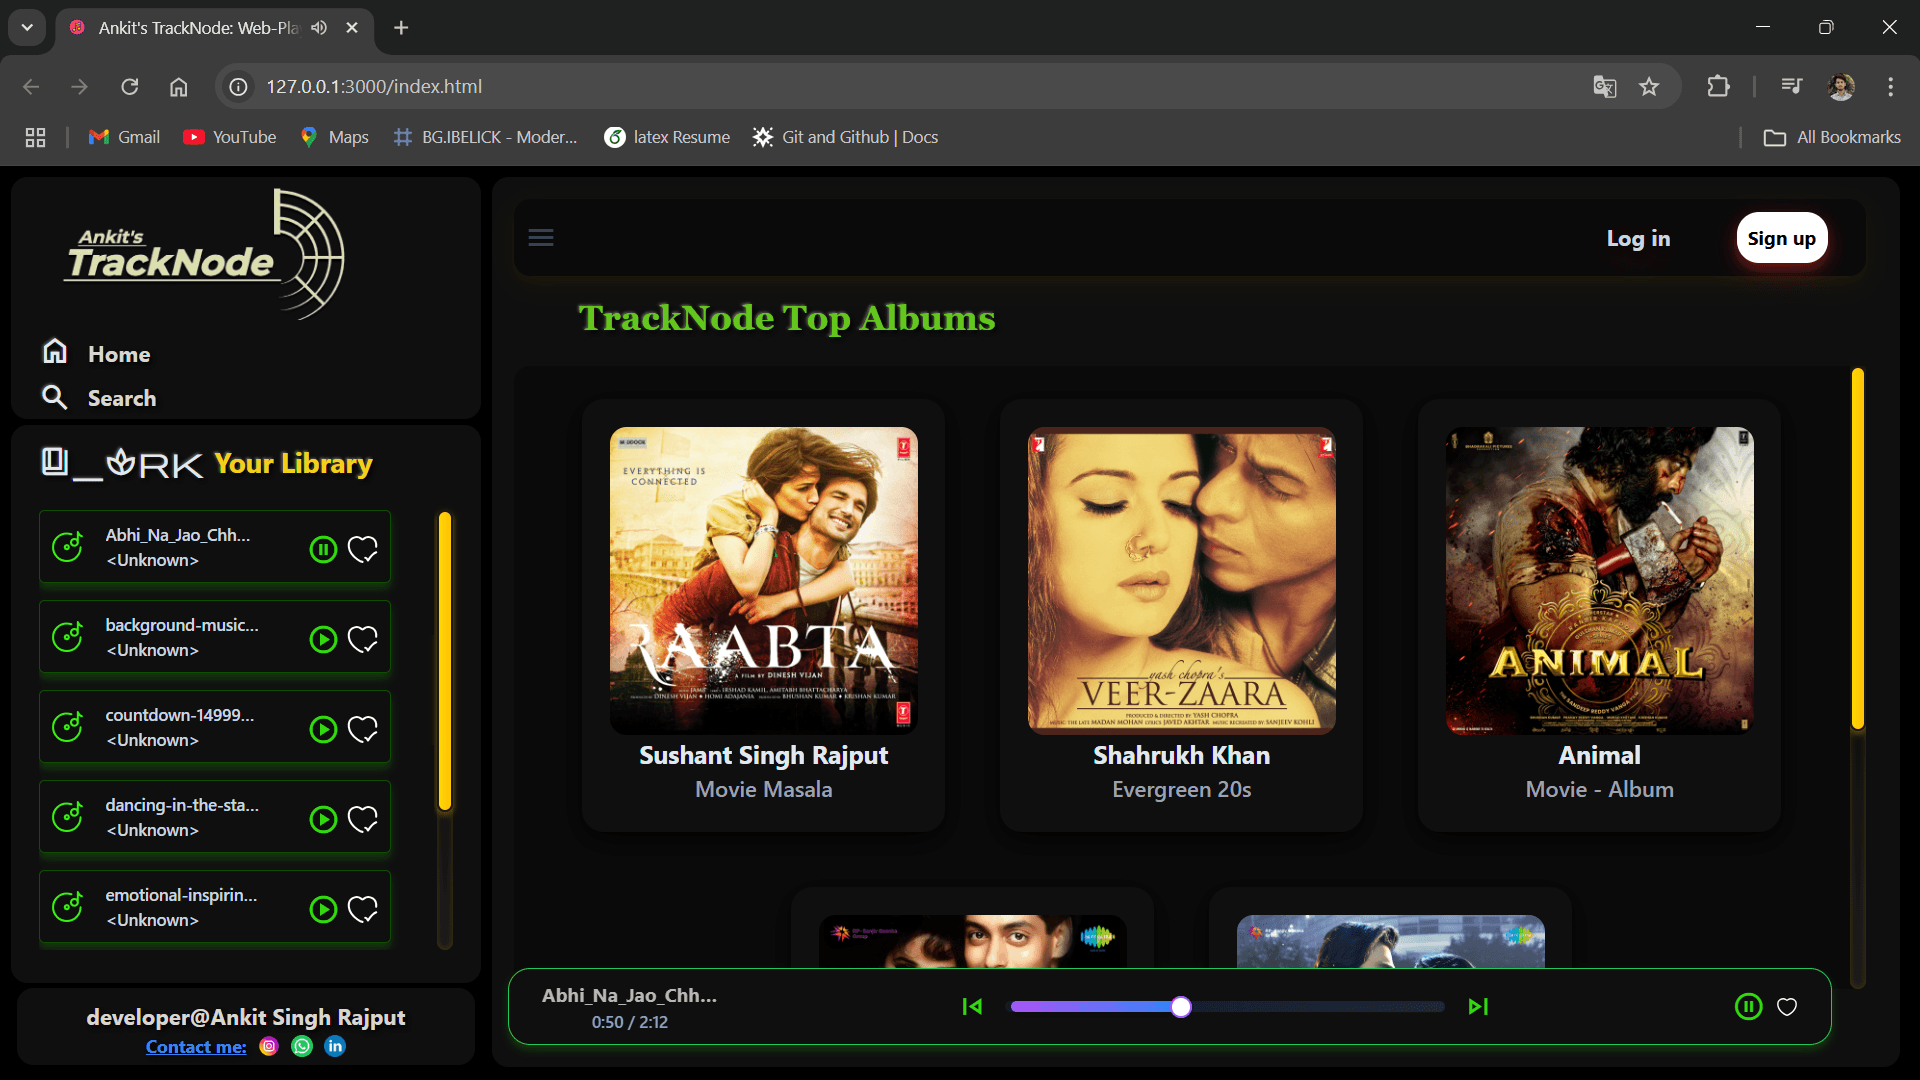The image size is (1920, 1080).
Task: Open developer's Instagram profile icon
Action: (x=269, y=1046)
